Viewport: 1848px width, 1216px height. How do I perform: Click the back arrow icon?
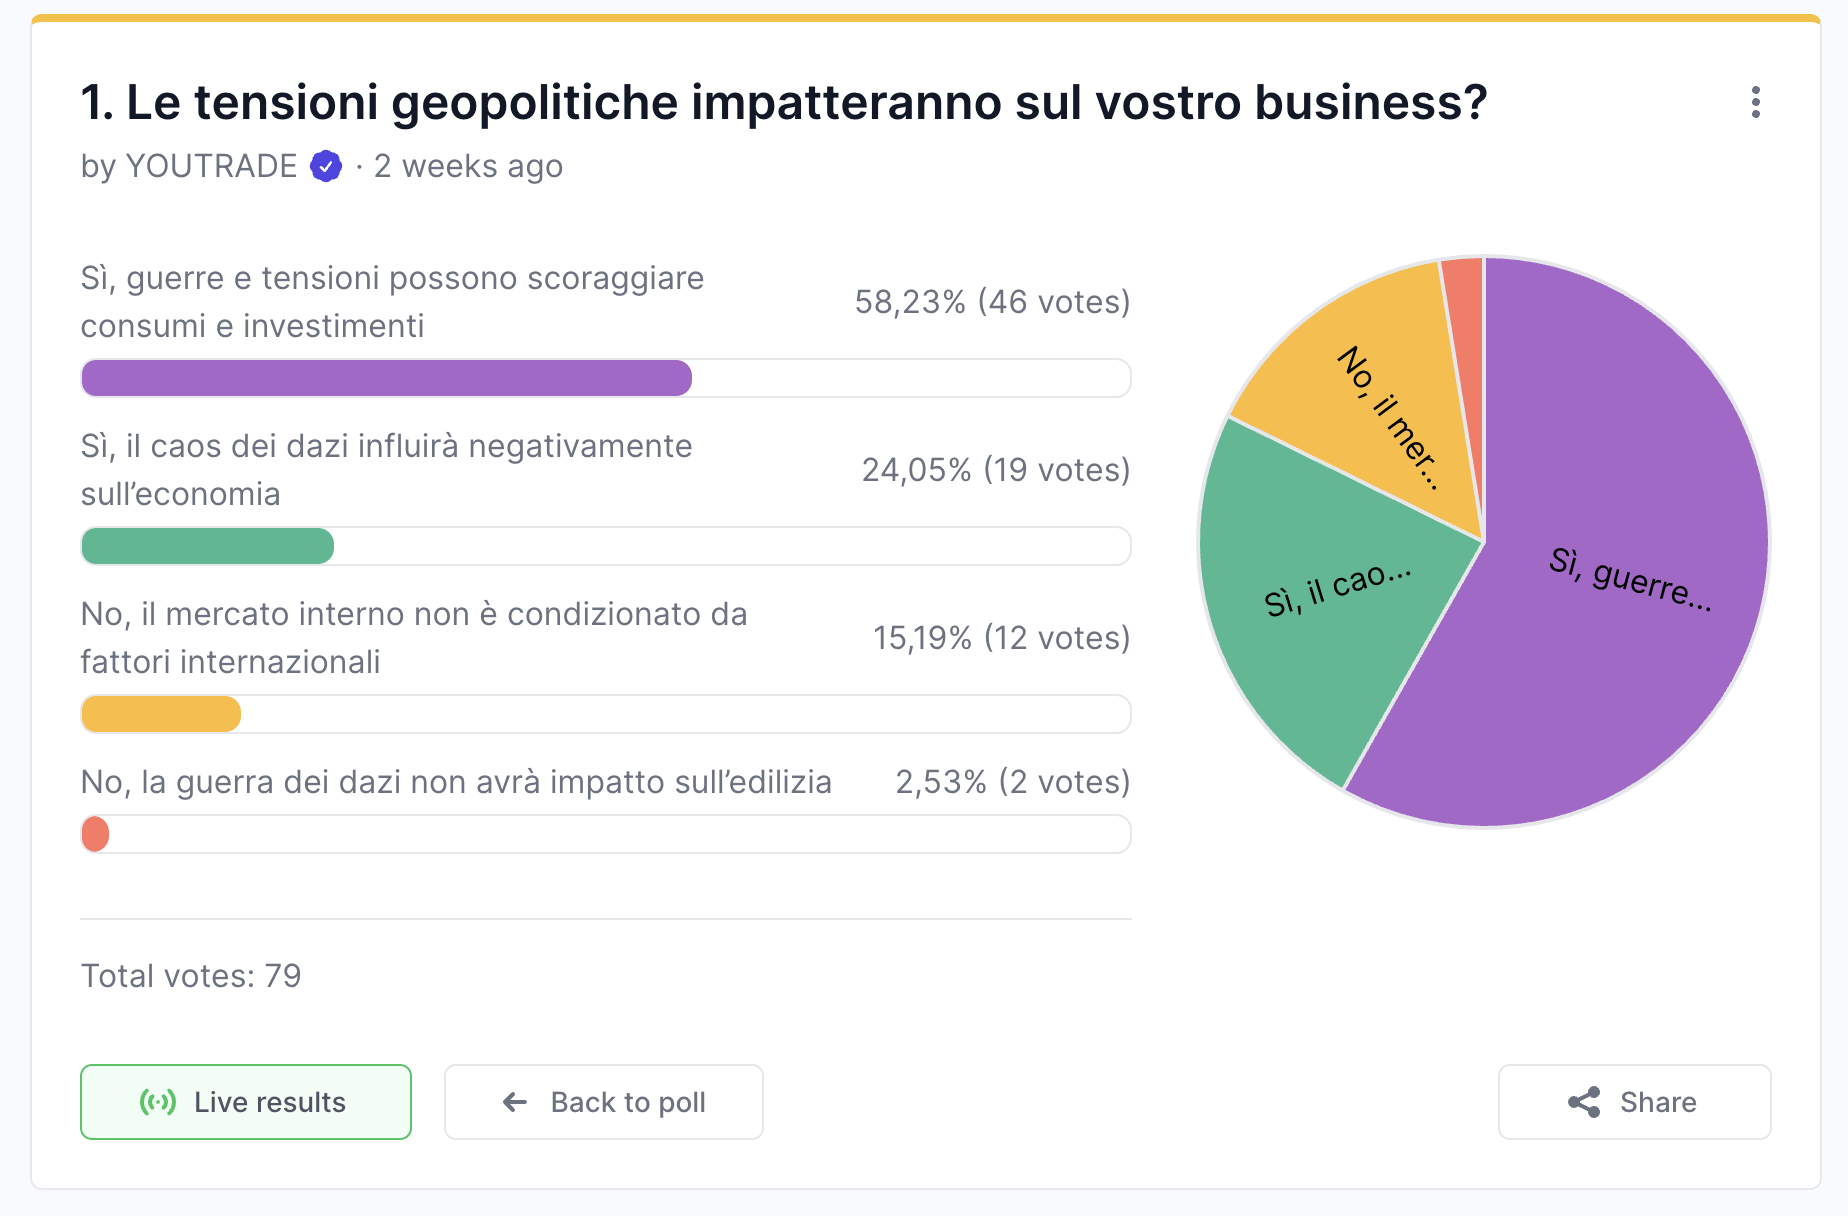(x=515, y=1102)
